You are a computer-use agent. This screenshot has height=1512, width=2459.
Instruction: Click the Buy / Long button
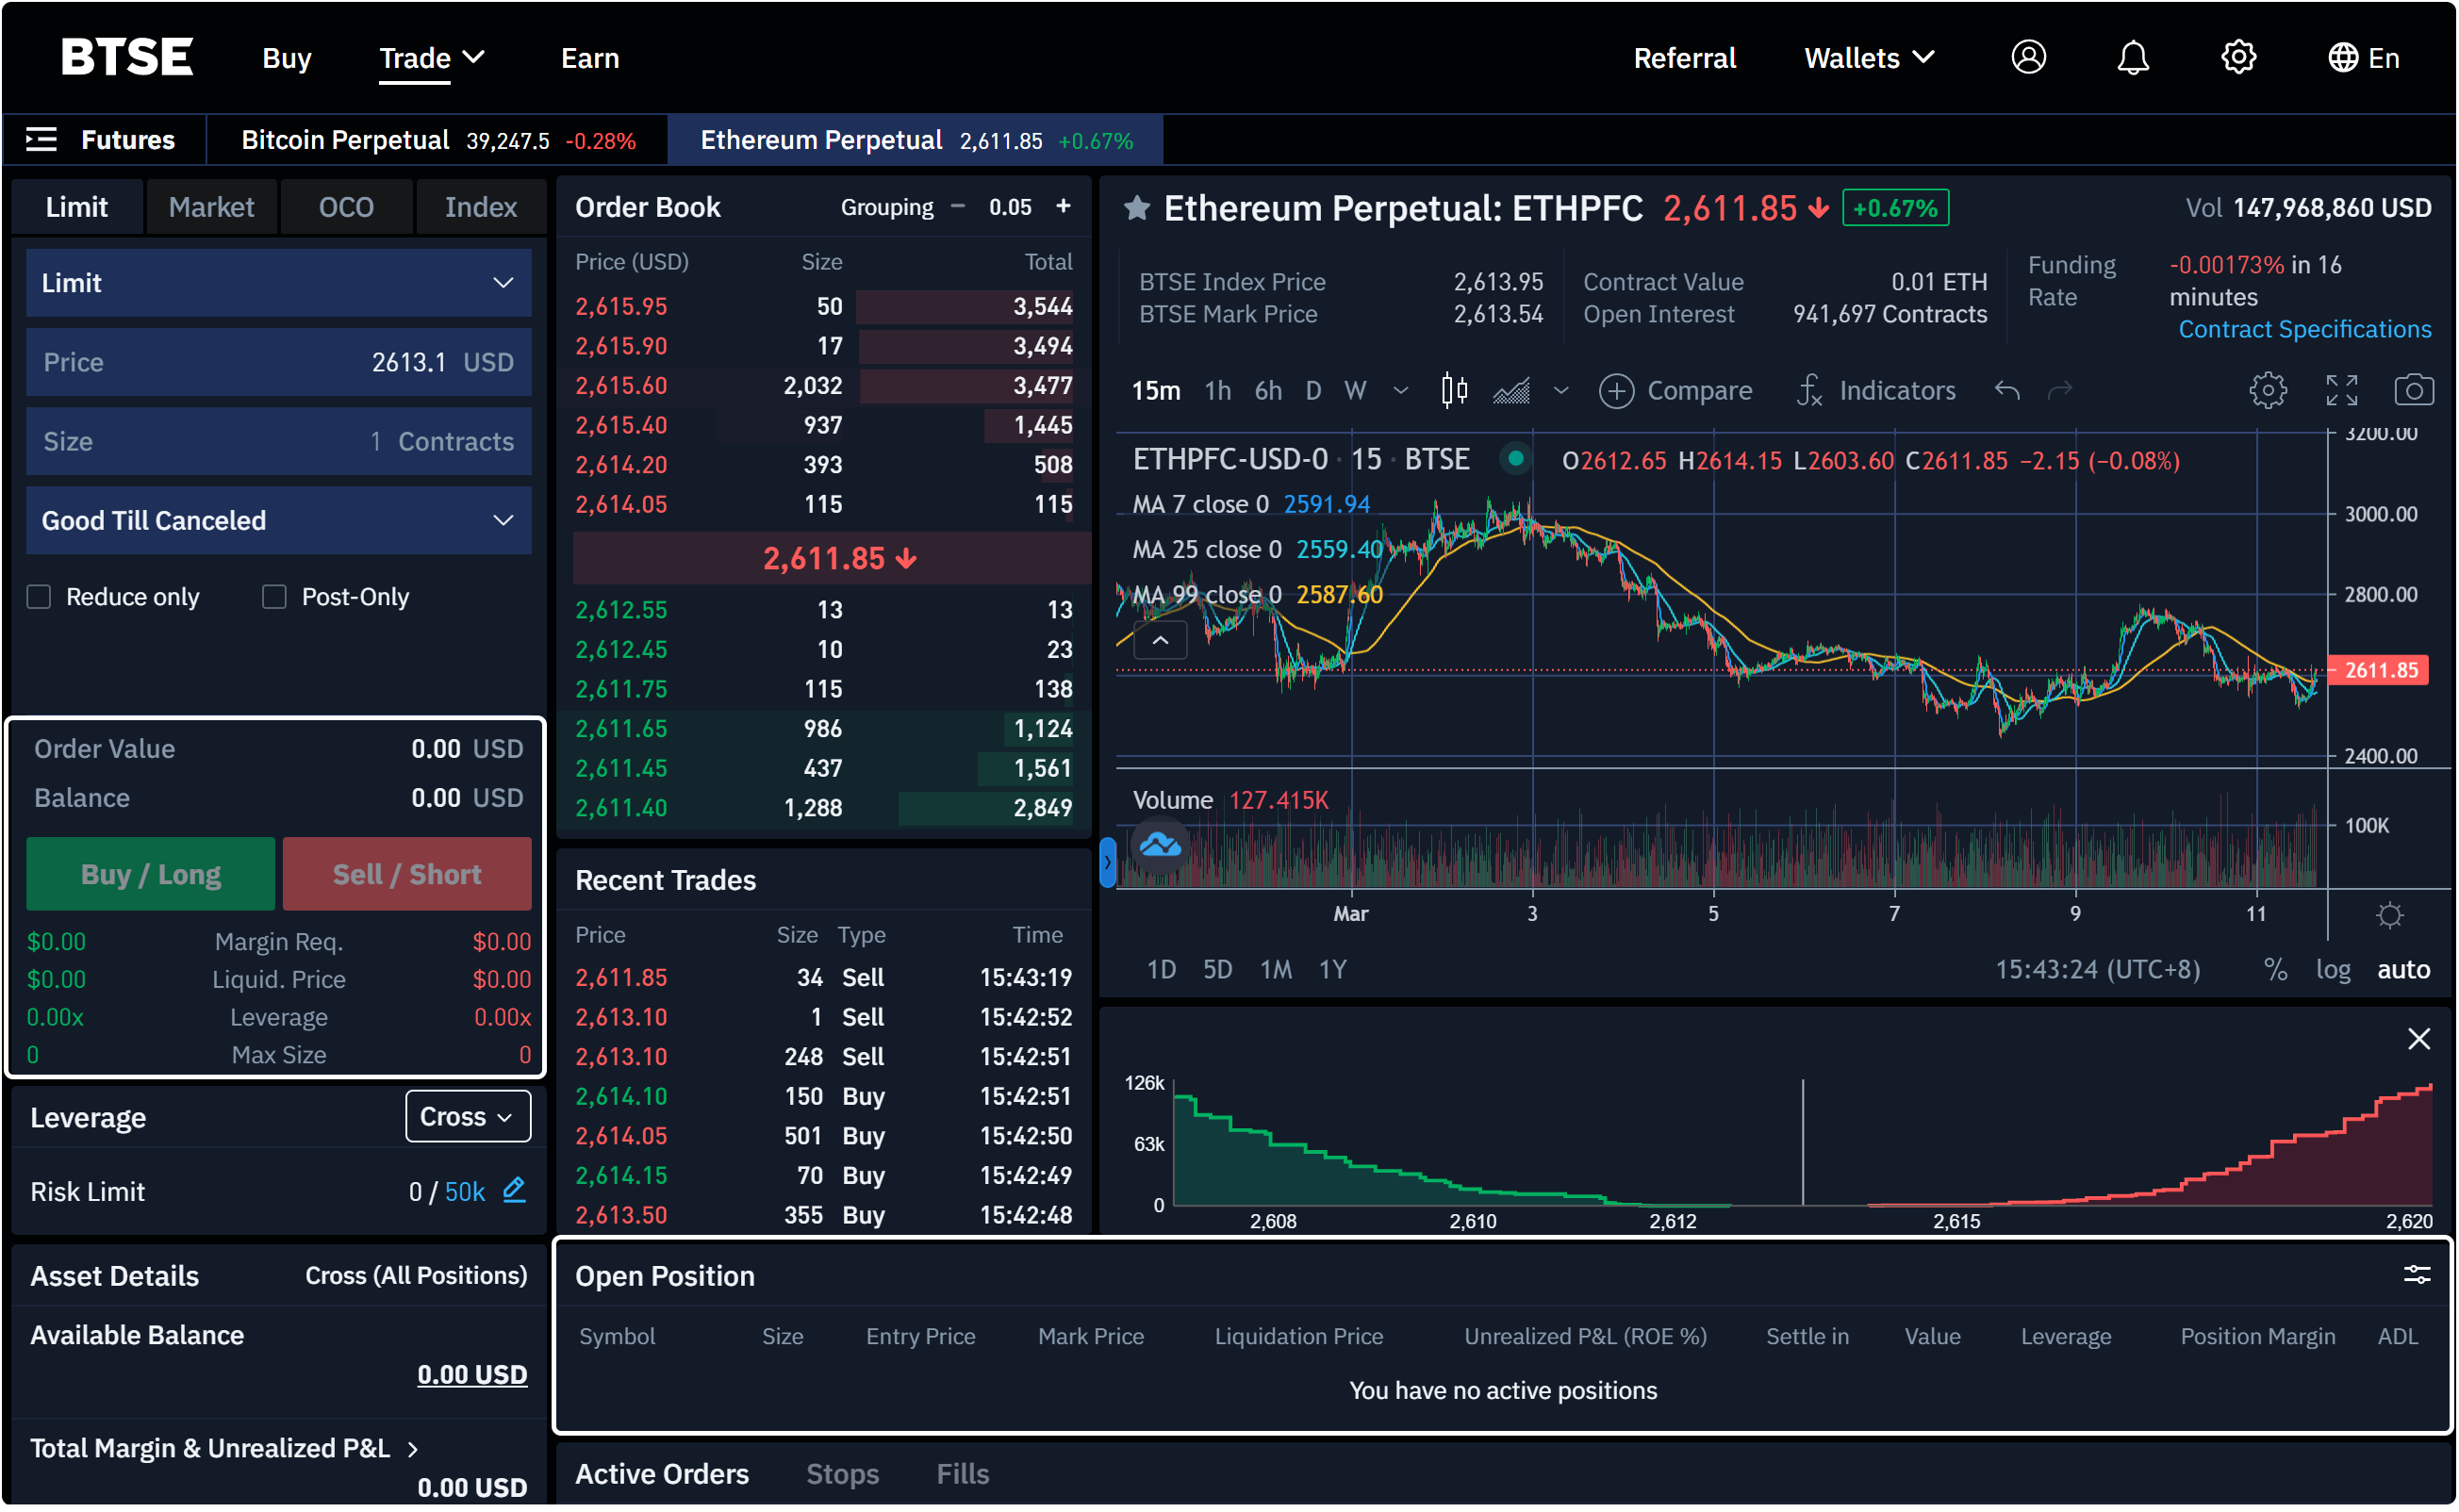coord(151,875)
